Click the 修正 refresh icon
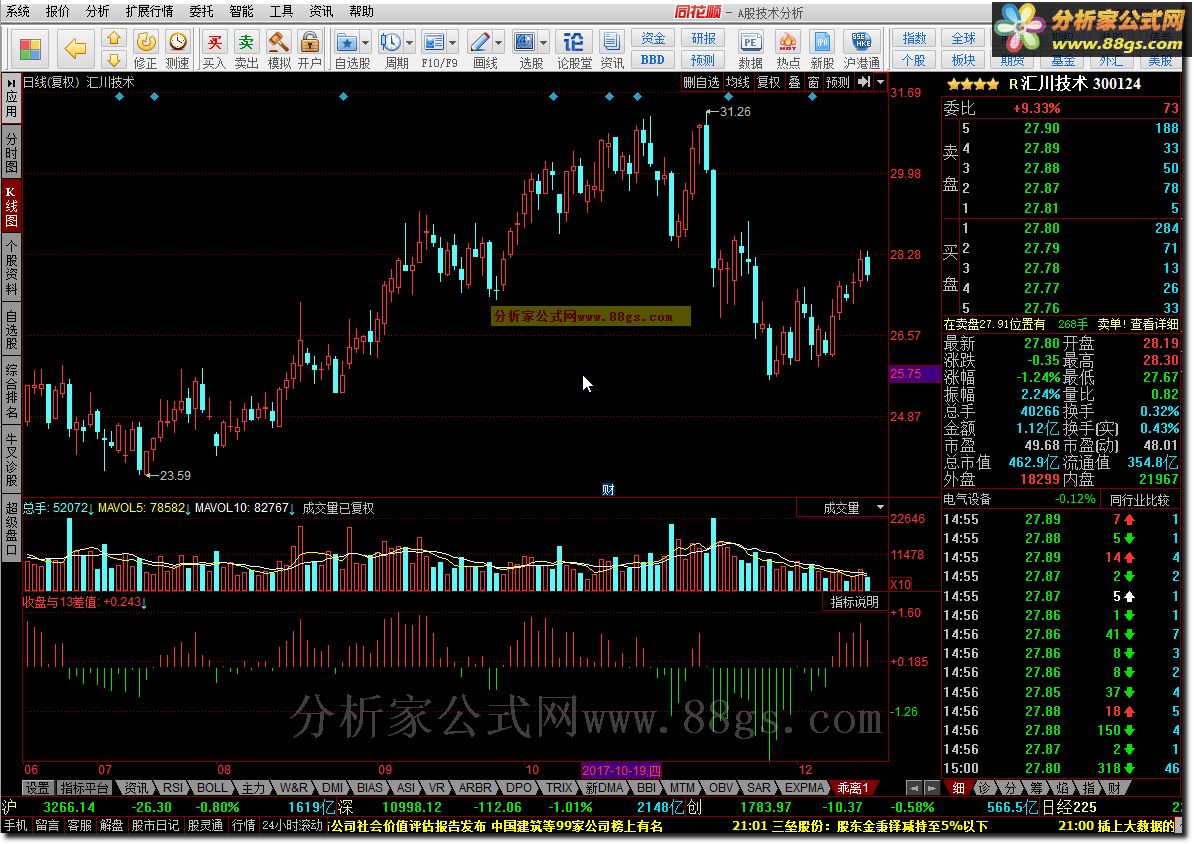 (145, 41)
